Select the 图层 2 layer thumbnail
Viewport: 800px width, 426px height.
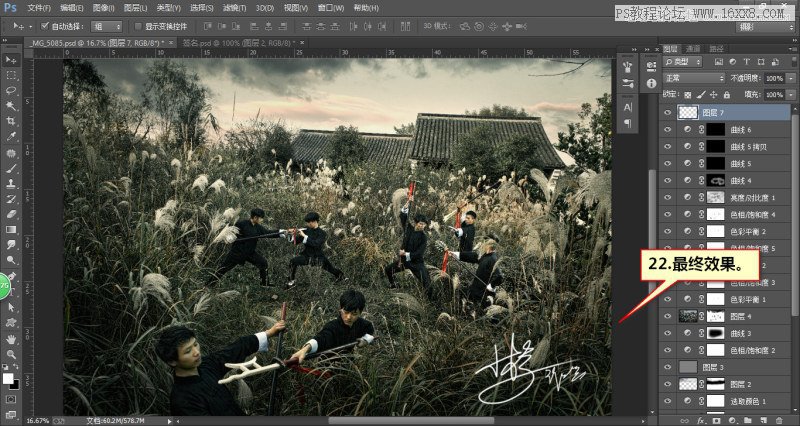tap(688, 384)
